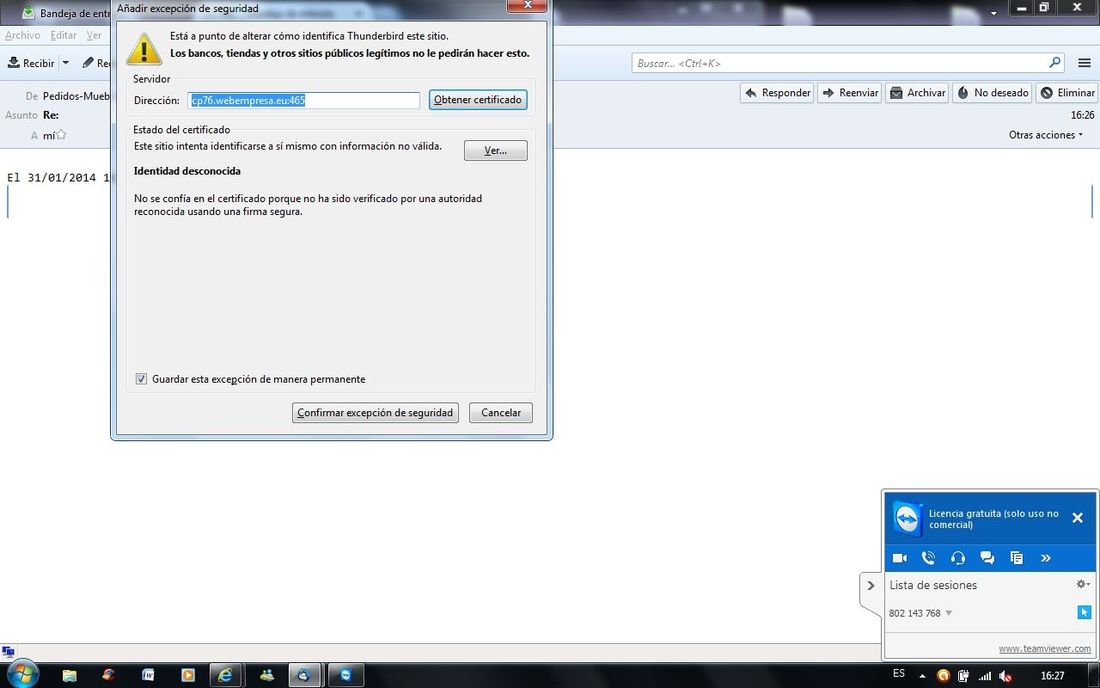
Task: Click the TeamViewer phone call icon
Action: (928, 558)
